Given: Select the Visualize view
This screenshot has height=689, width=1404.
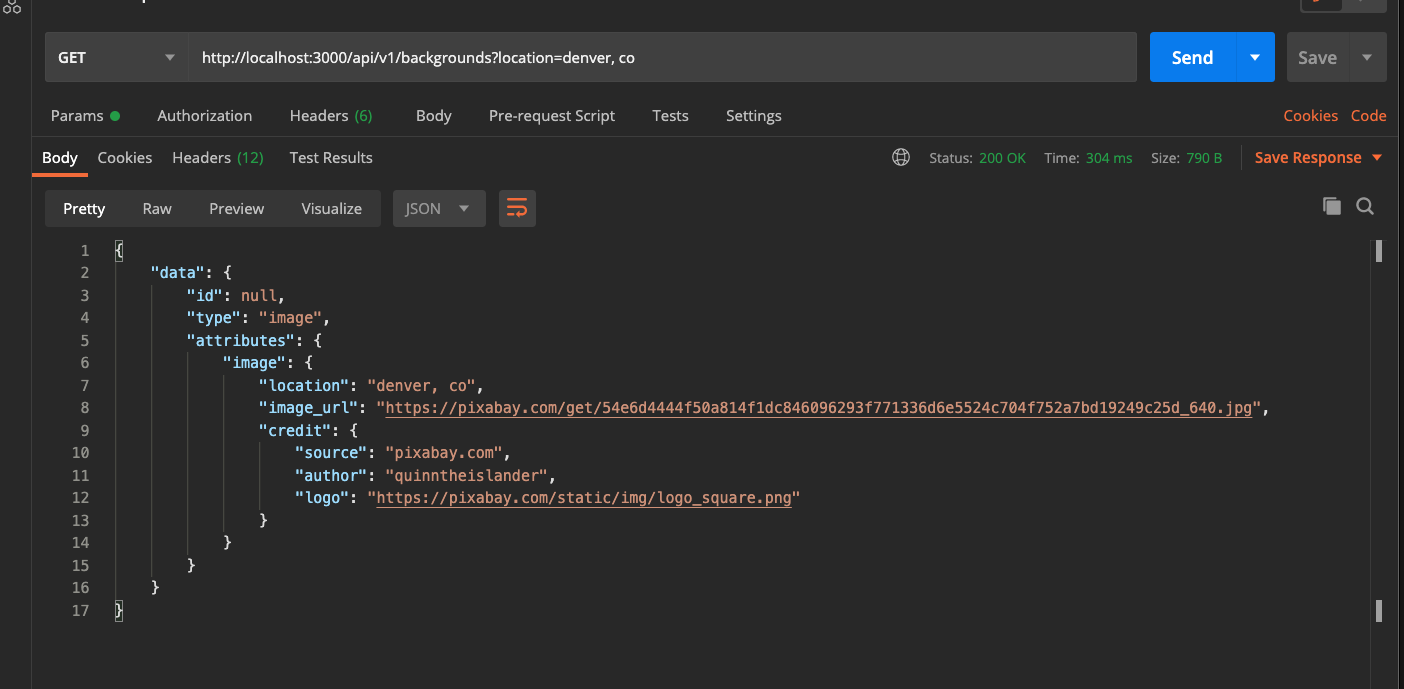Looking at the screenshot, I should 332,208.
